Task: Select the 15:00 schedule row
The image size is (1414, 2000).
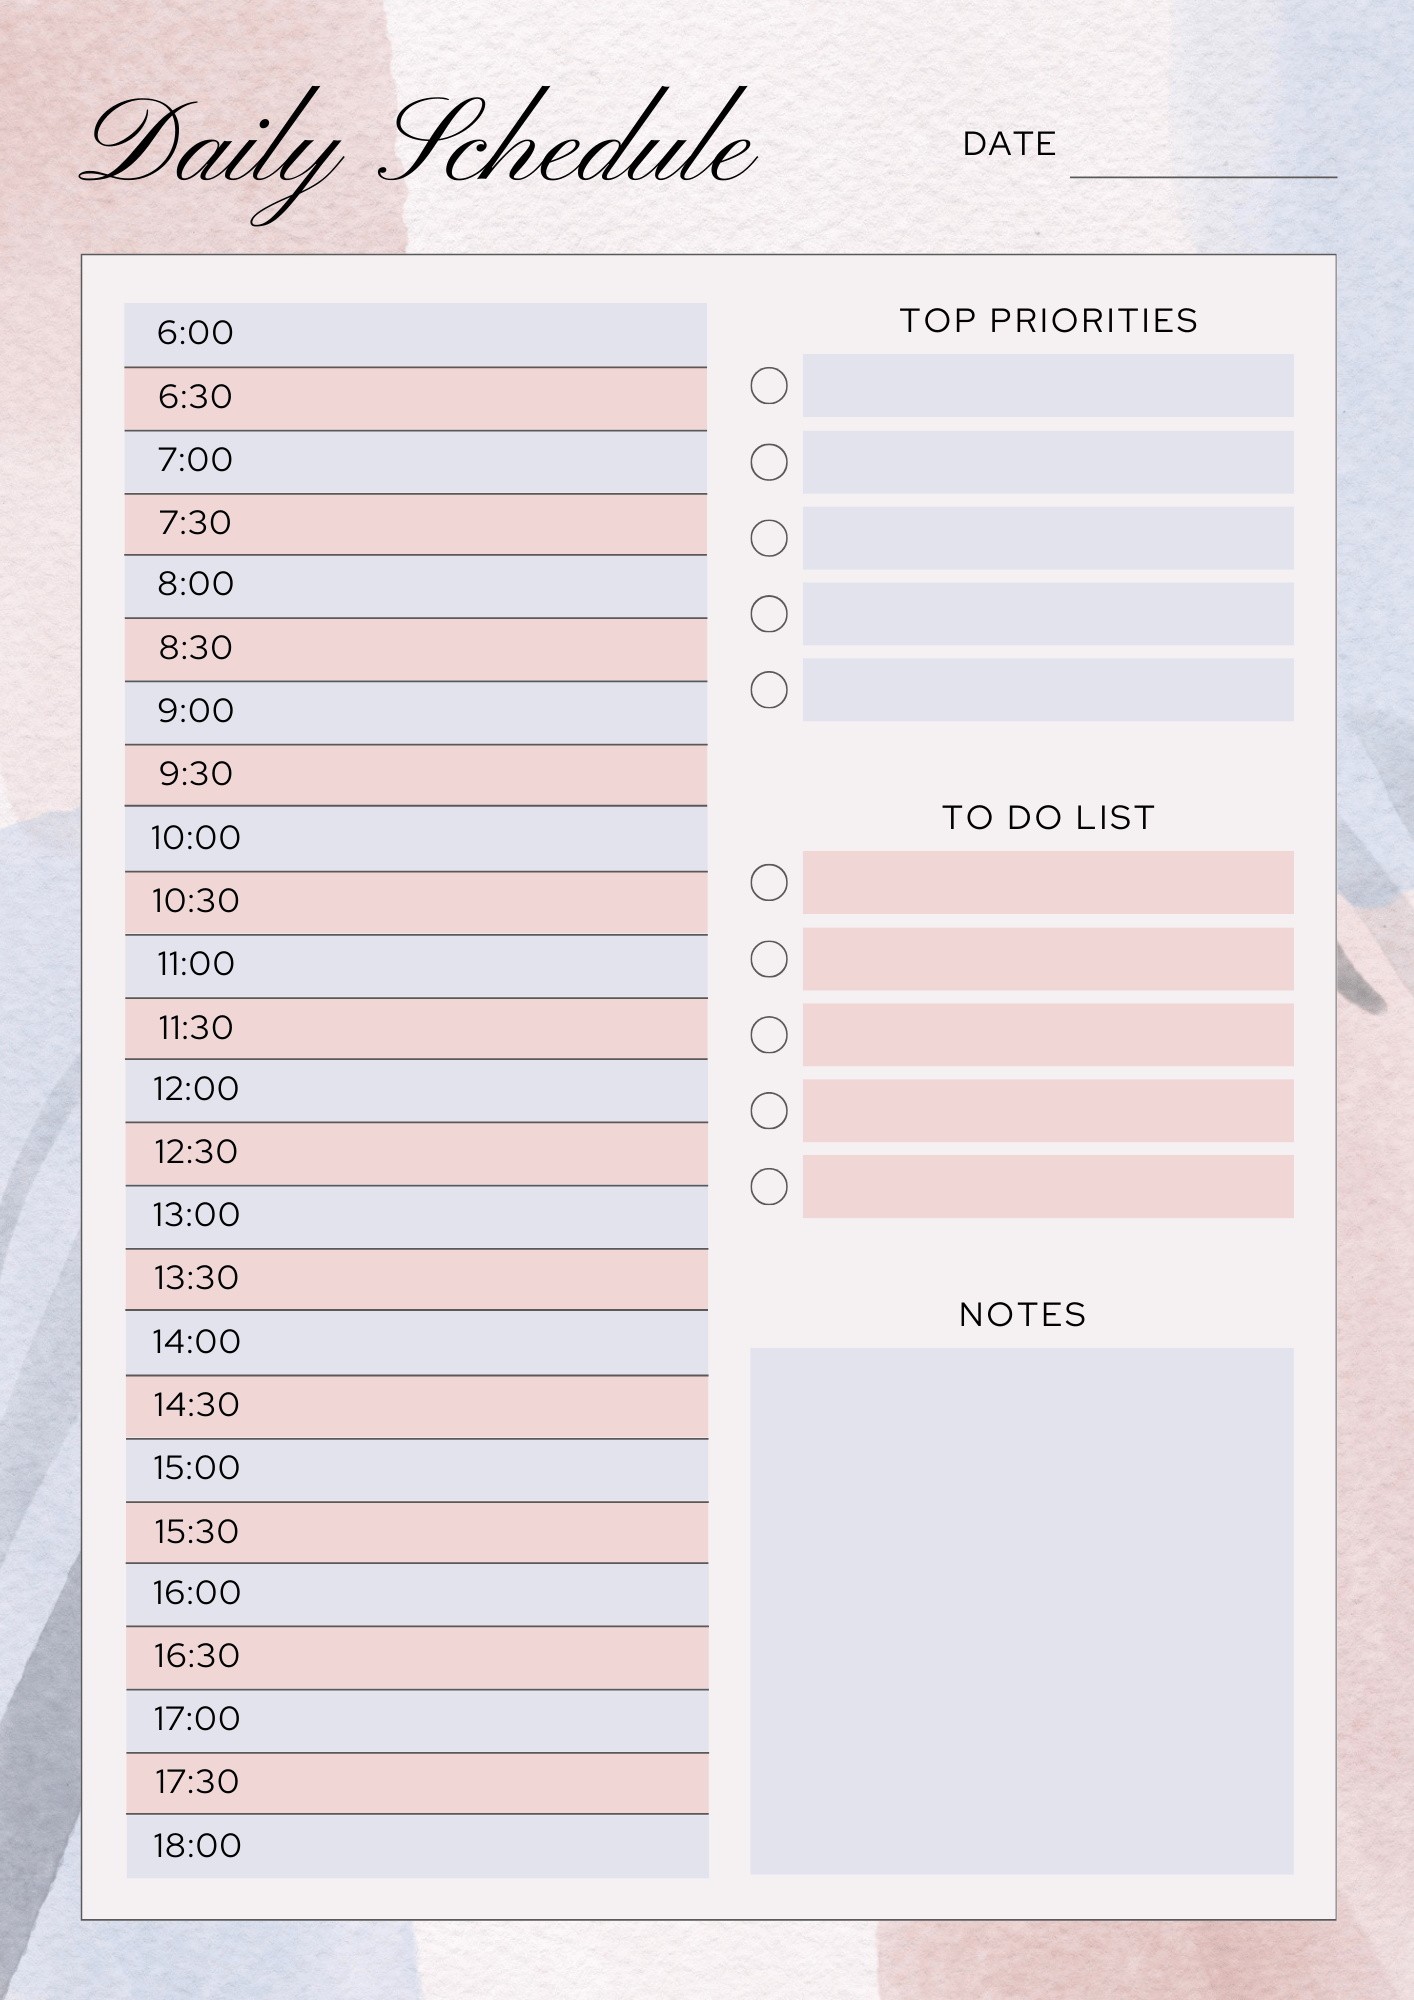Action: point(417,1470)
